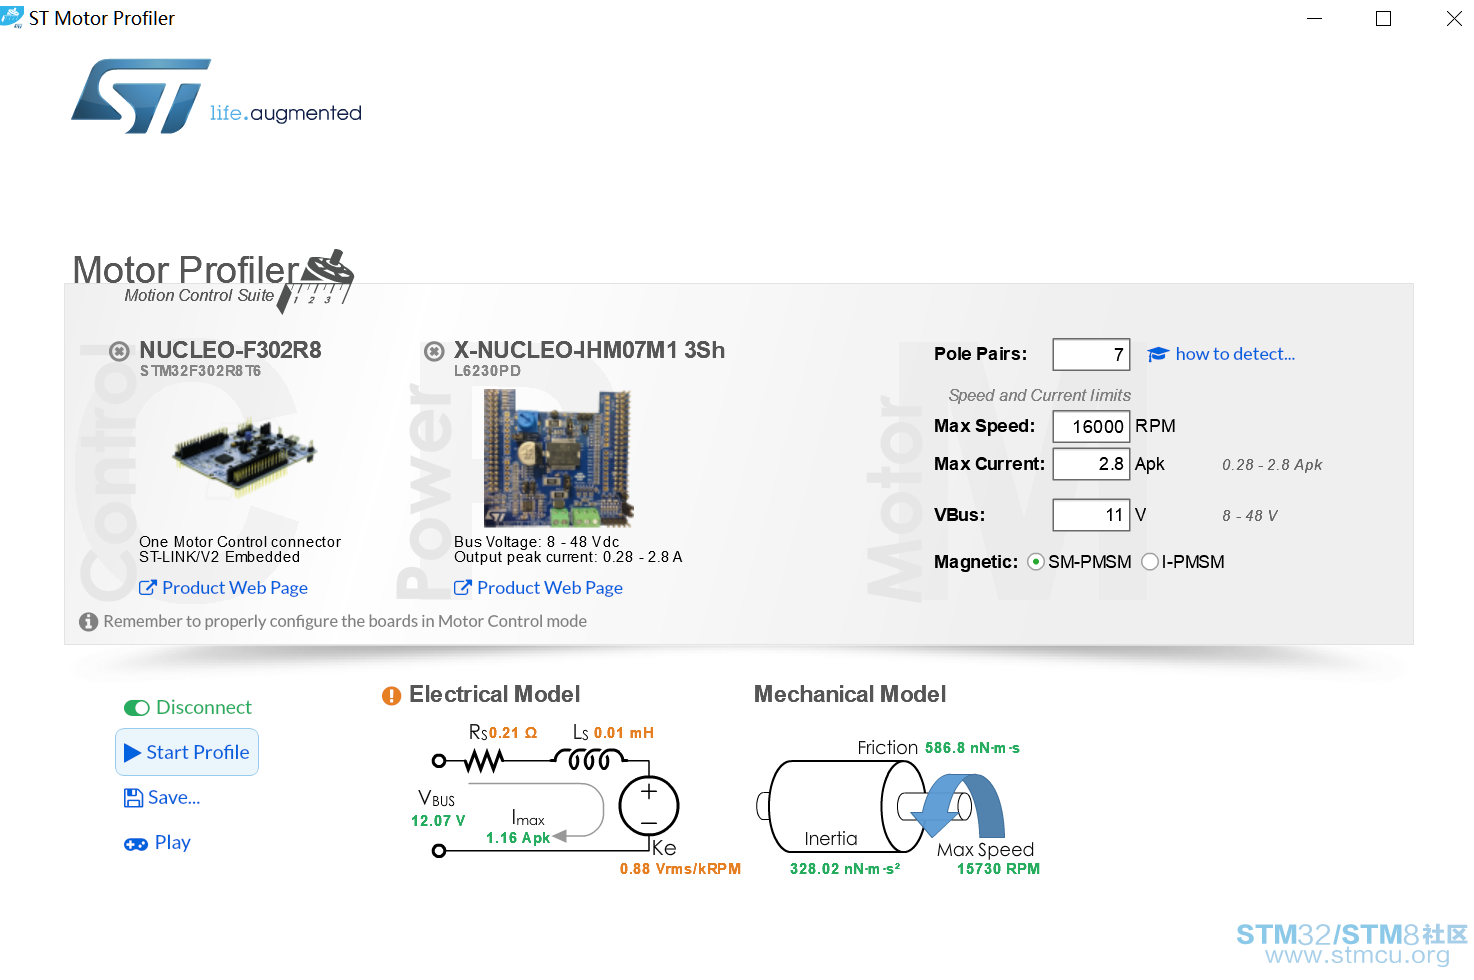1474x980 pixels.
Task: Click the VBUS 12.07 V value
Action: pos(438,821)
